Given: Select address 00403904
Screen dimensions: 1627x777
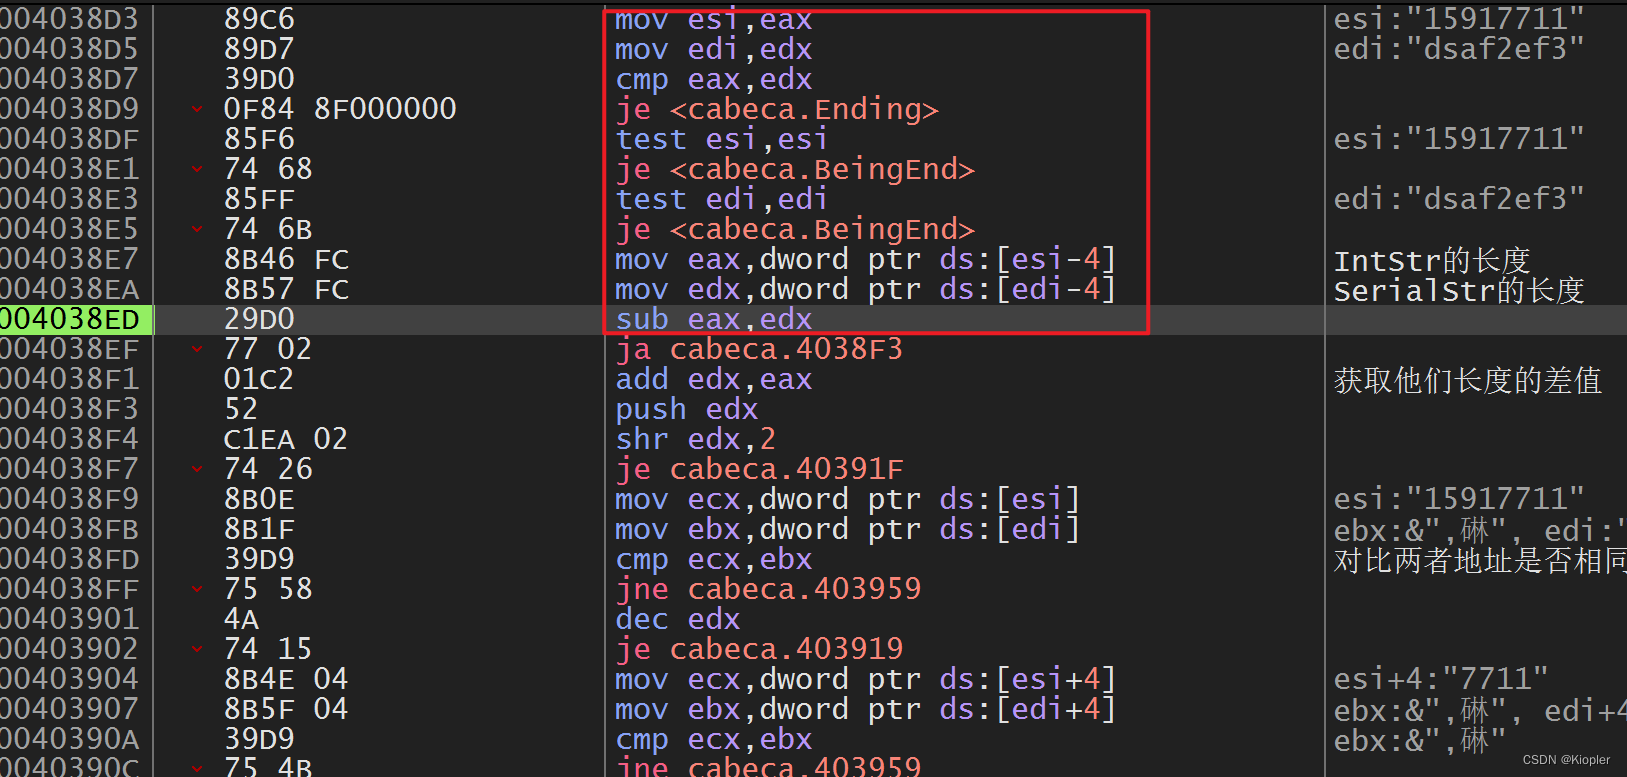Looking at the screenshot, I should pos(69,679).
